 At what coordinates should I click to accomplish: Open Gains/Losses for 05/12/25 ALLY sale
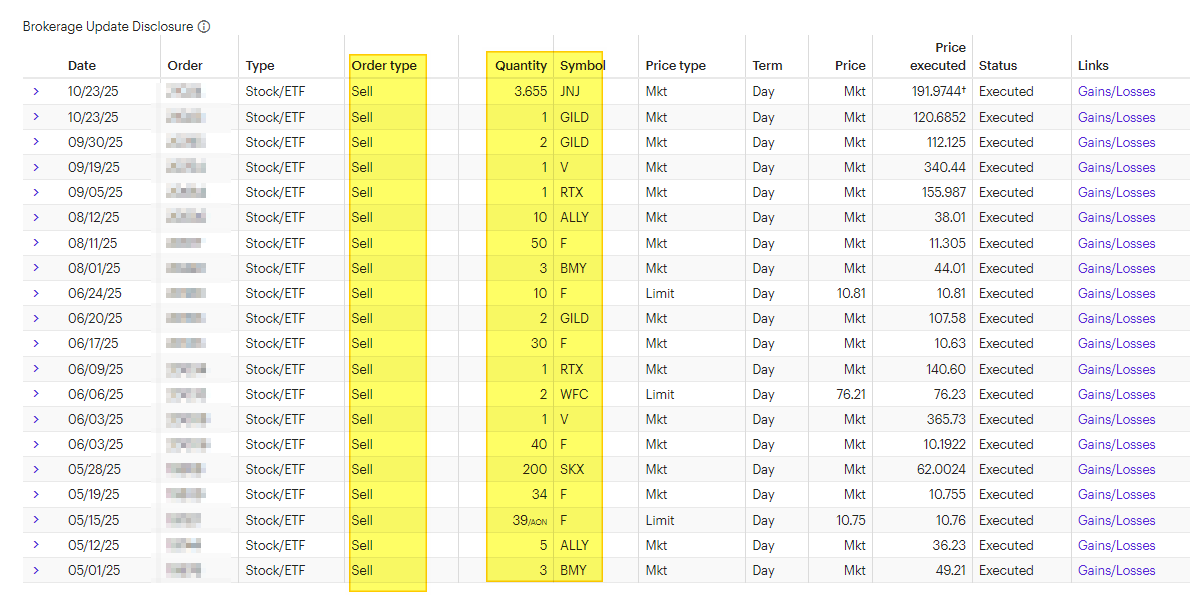(1116, 545)
